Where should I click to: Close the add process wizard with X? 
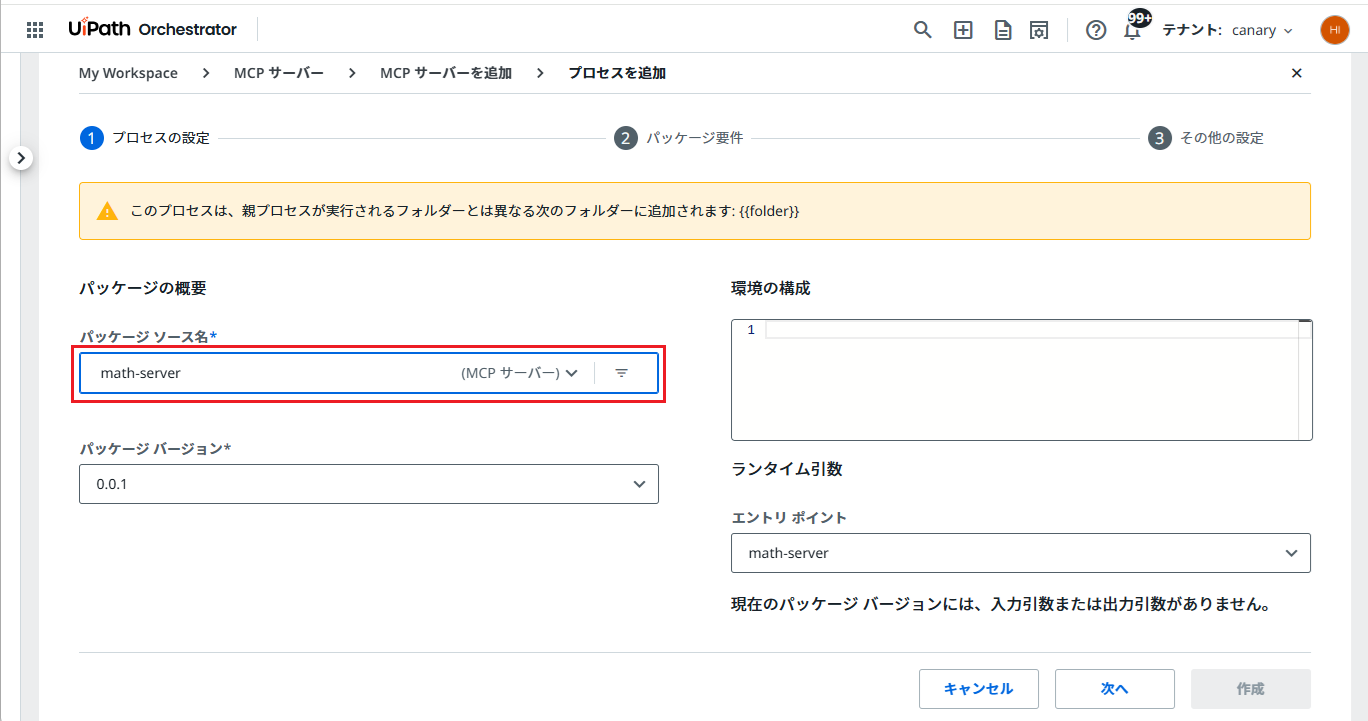click(1297, 73)
